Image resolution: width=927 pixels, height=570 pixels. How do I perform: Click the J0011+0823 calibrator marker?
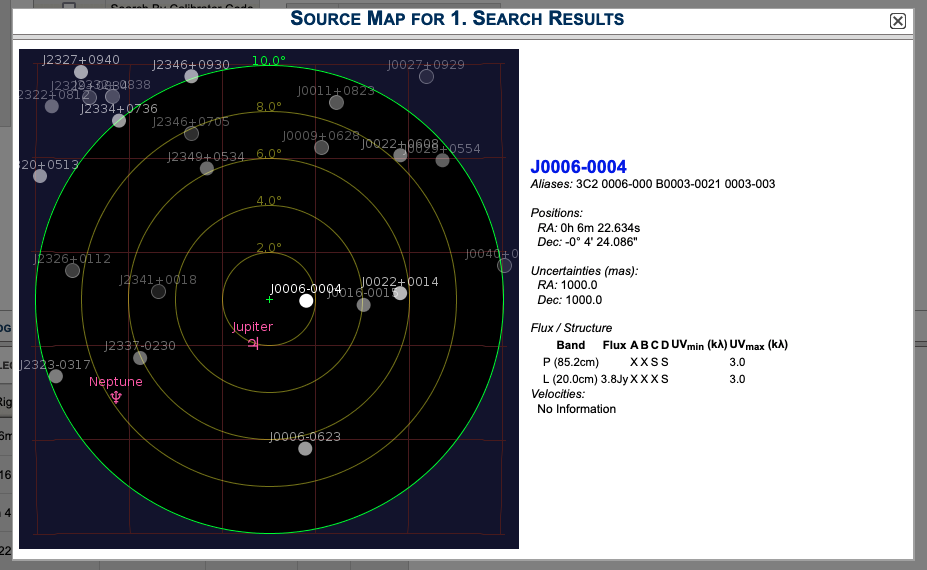(x=336, y=102)
